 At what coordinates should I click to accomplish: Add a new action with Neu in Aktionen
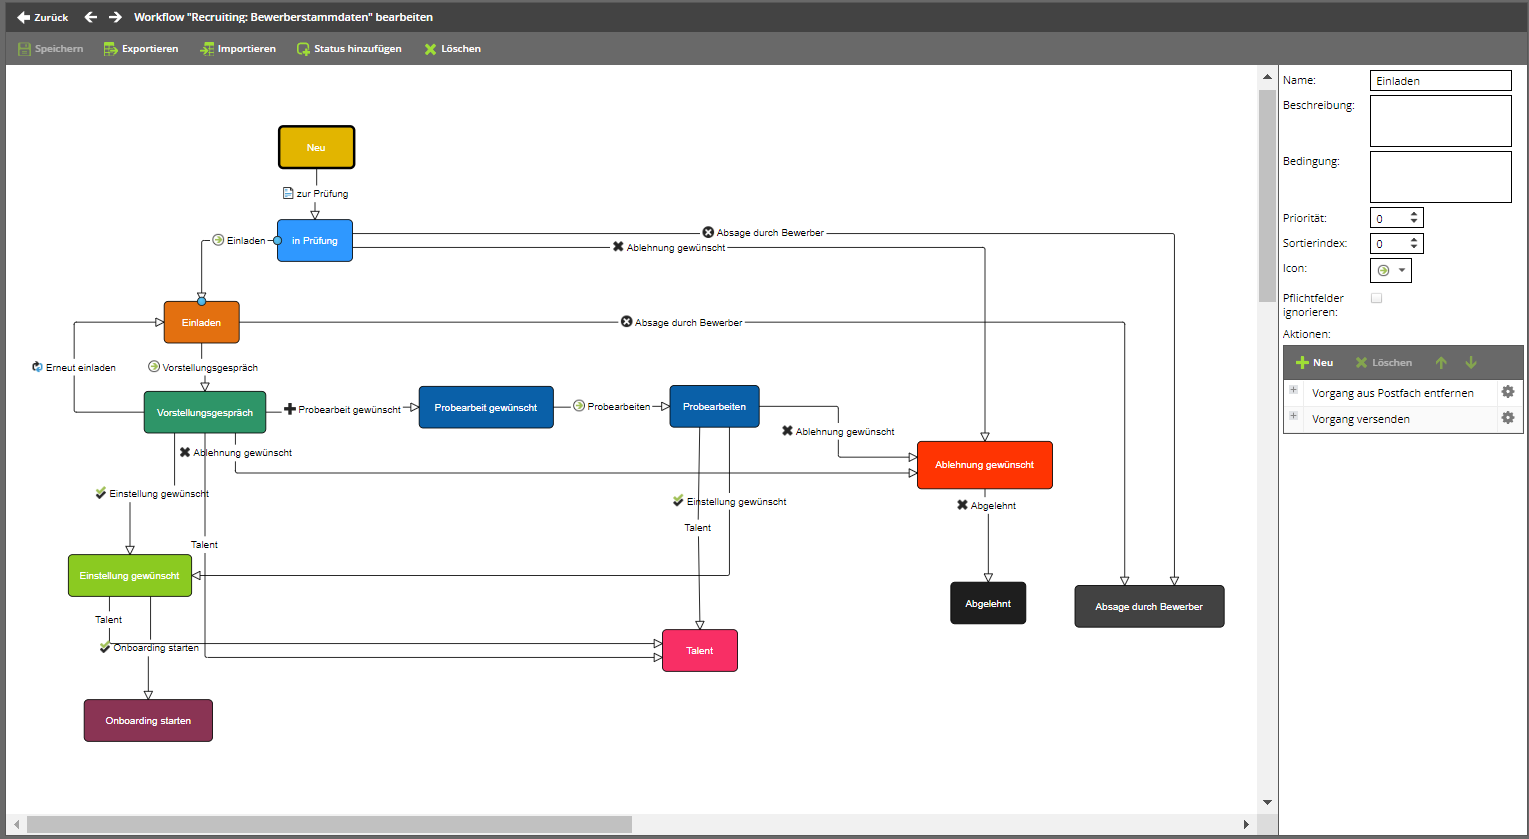[1314, 363]
